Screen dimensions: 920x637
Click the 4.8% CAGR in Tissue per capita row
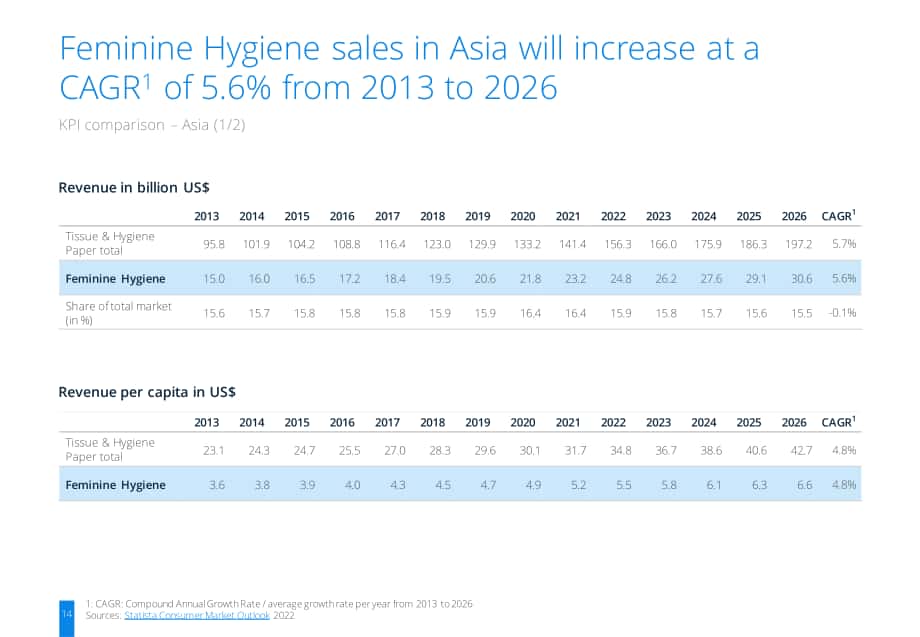844,450
